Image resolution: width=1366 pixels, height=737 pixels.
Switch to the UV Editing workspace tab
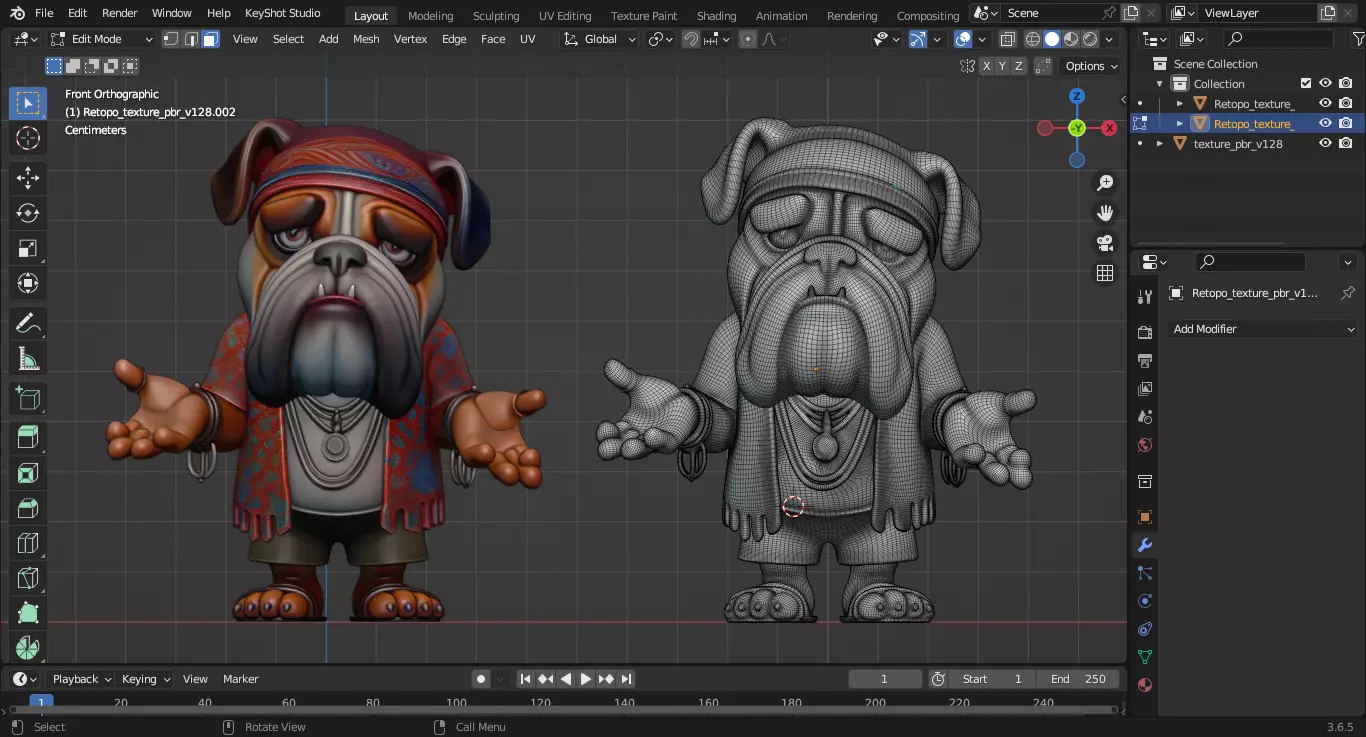coord(565,16)
